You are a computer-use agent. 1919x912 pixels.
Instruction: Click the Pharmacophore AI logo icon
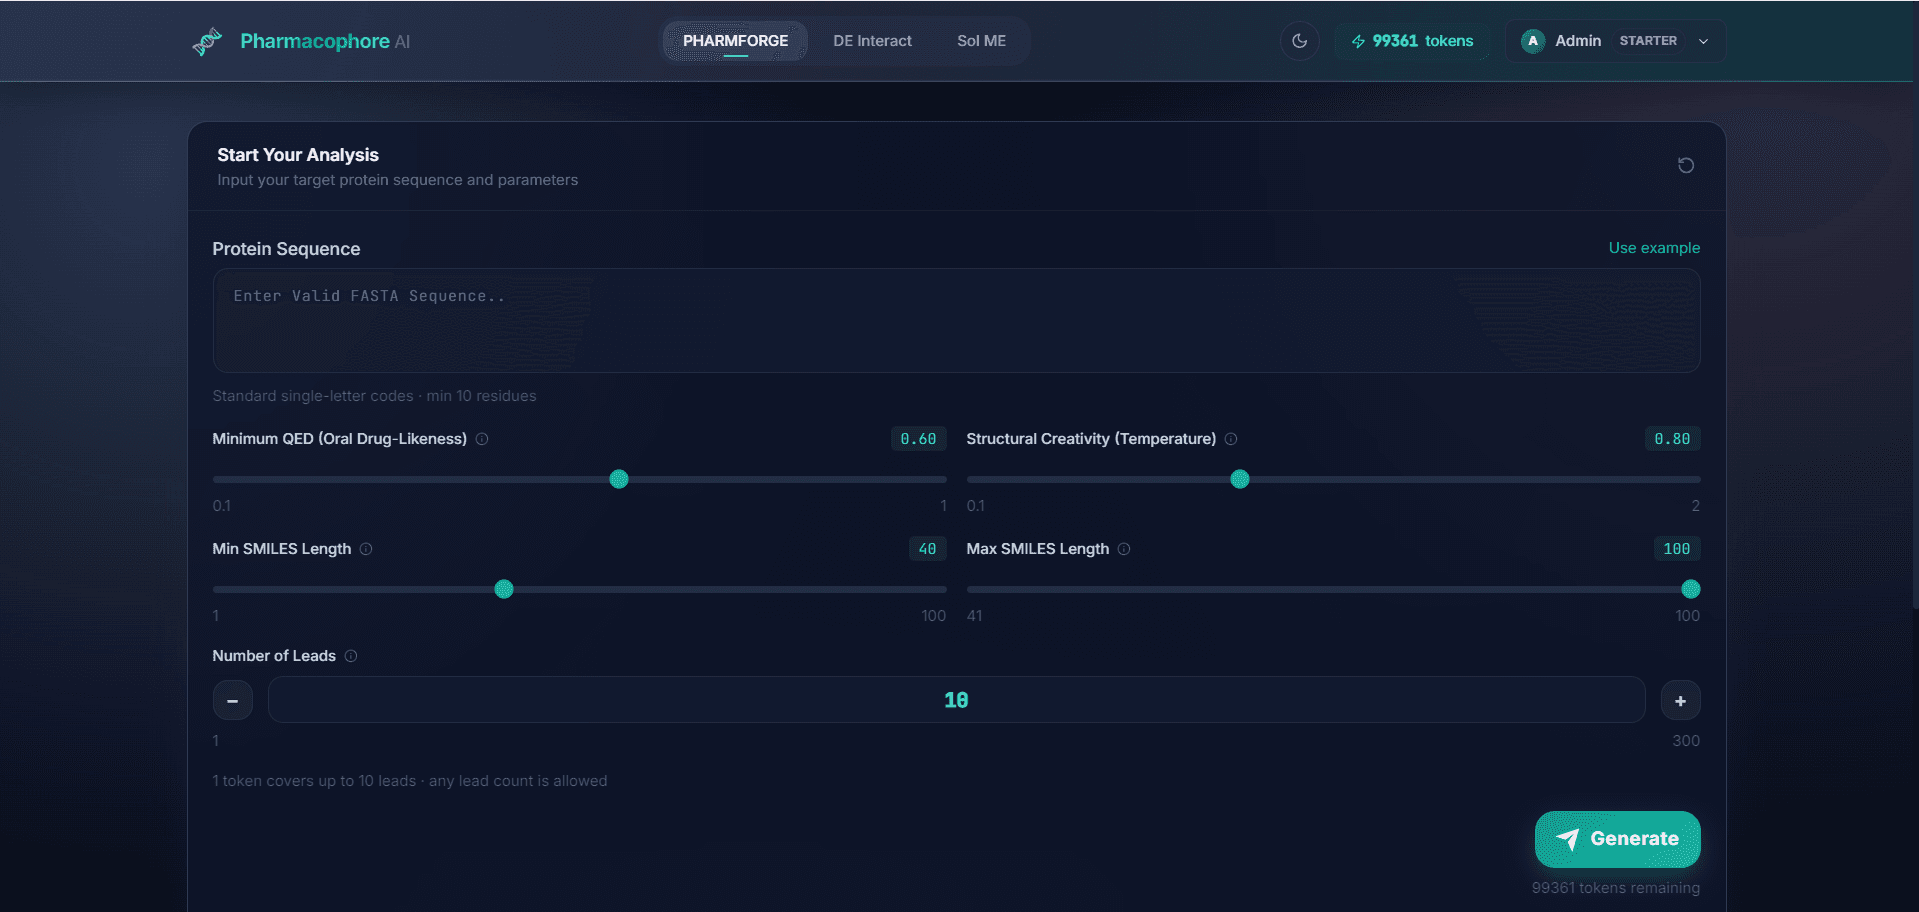tap(207, 41)
